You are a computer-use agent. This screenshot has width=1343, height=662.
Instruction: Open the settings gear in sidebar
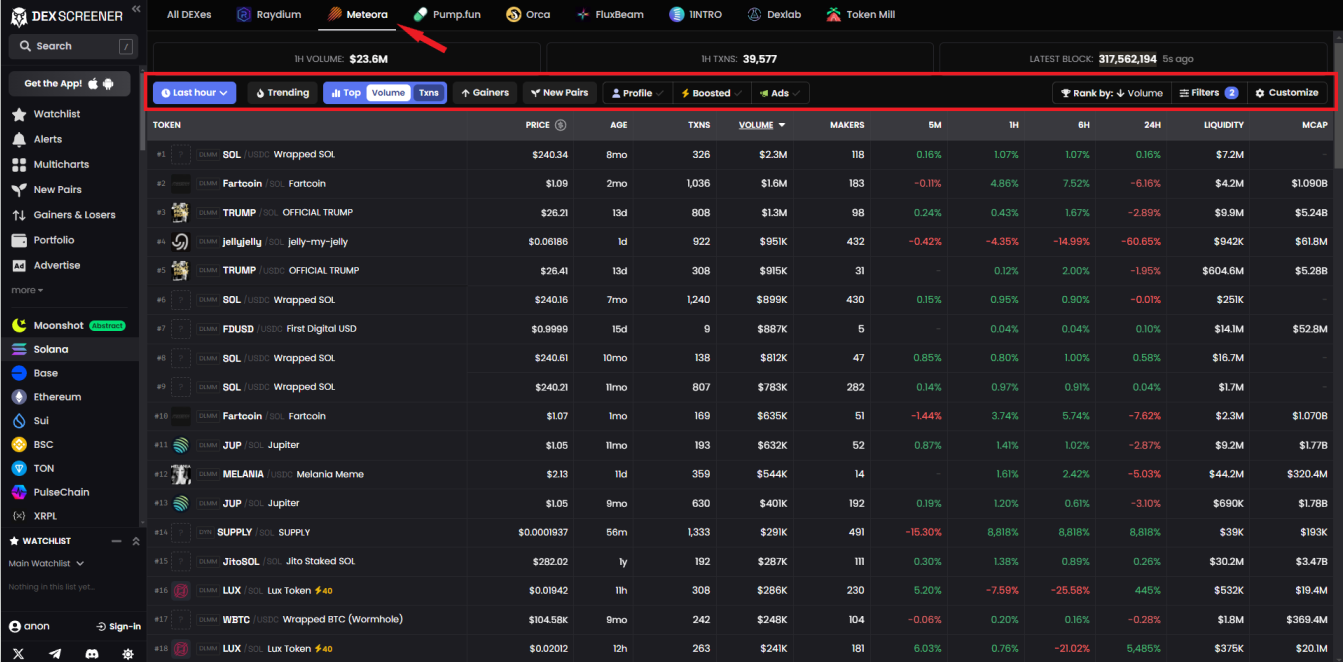pos(128,653)
